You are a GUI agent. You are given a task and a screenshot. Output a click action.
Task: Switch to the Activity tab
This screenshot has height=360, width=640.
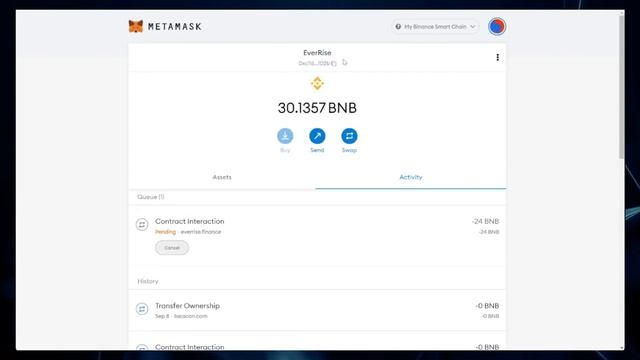coord(411,177)
